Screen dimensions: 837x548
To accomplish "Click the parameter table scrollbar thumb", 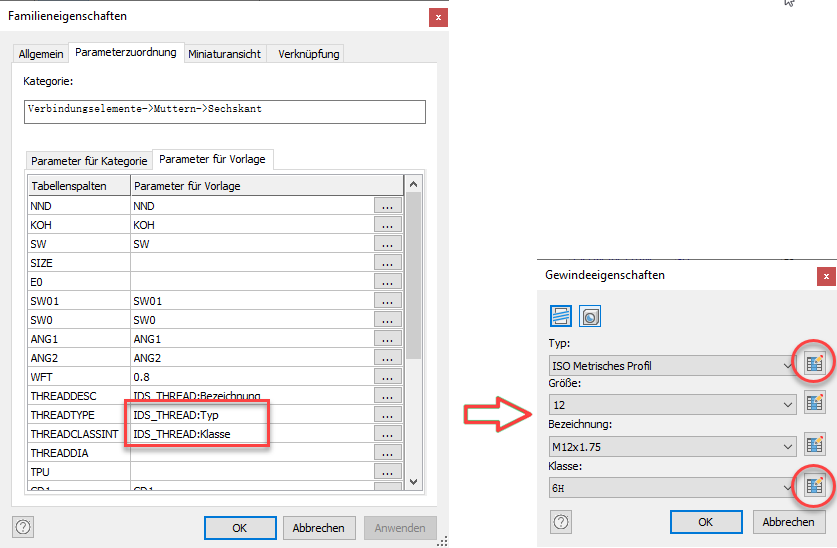I will [413, 275].
